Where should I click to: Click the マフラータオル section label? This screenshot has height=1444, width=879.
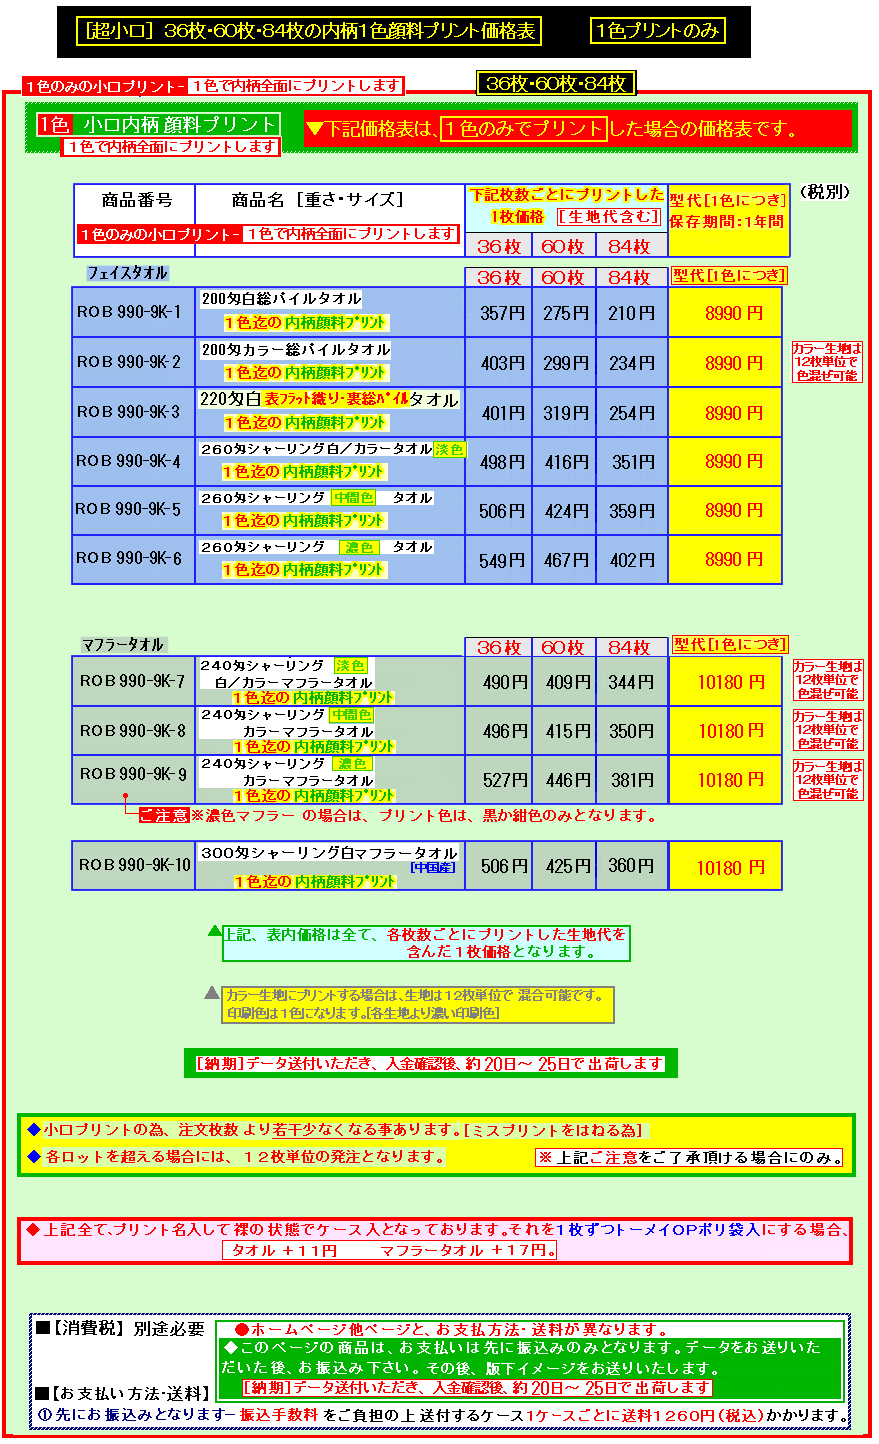click(122, 645)
